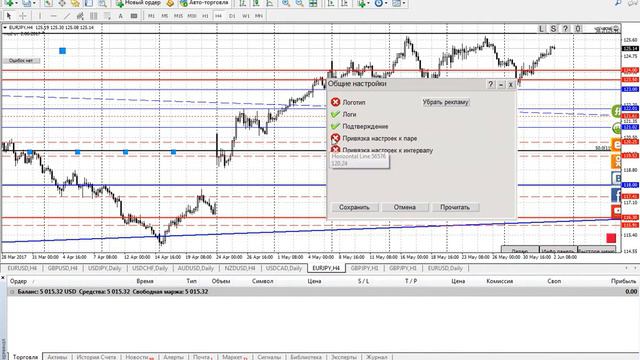Open the indicators list dropdown
The height and width of the screenshot is (360, 640).
point(368,3)
